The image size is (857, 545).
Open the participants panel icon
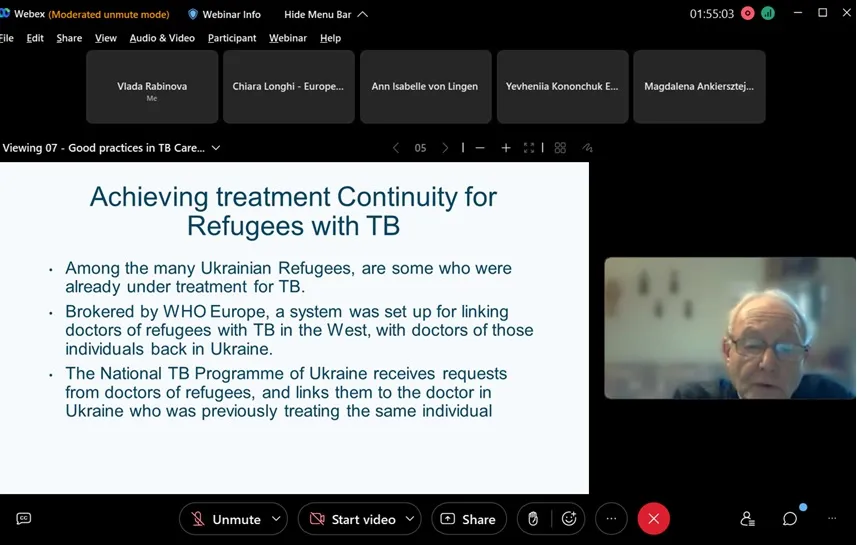pyautogui.click(x=747, y=519)
